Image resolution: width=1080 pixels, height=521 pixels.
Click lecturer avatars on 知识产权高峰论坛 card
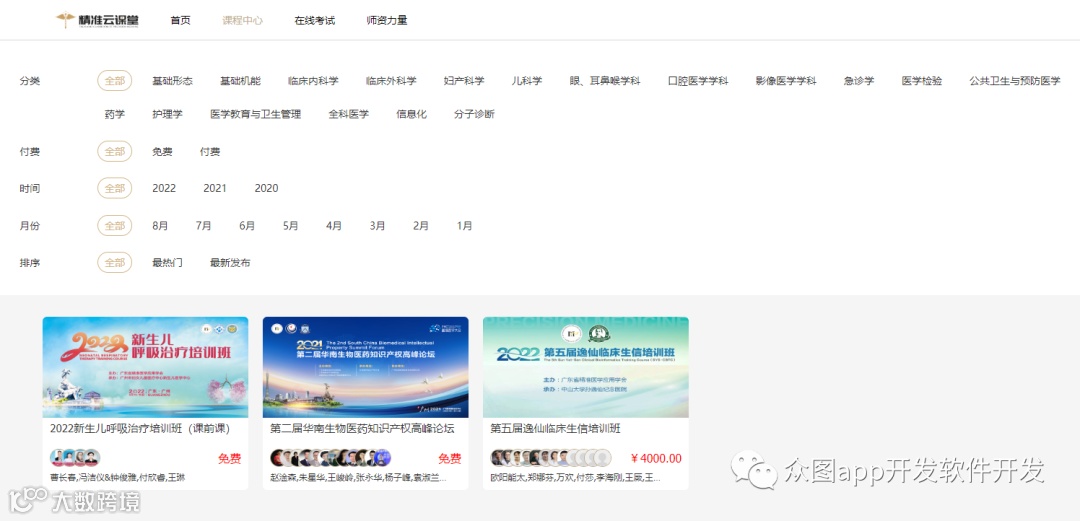pos(331,458)
